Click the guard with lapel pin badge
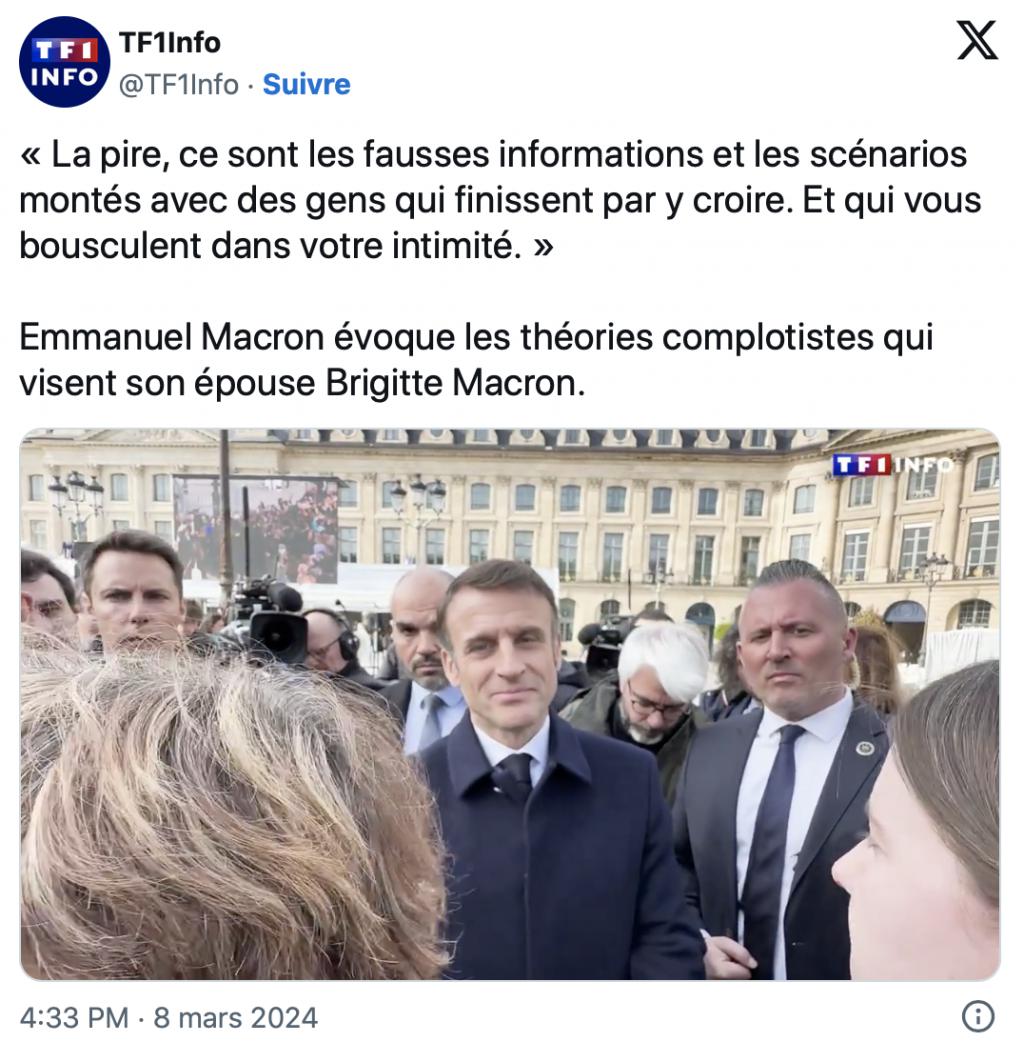Viewport: 1024px width, 1042px height. coord(784,771)
